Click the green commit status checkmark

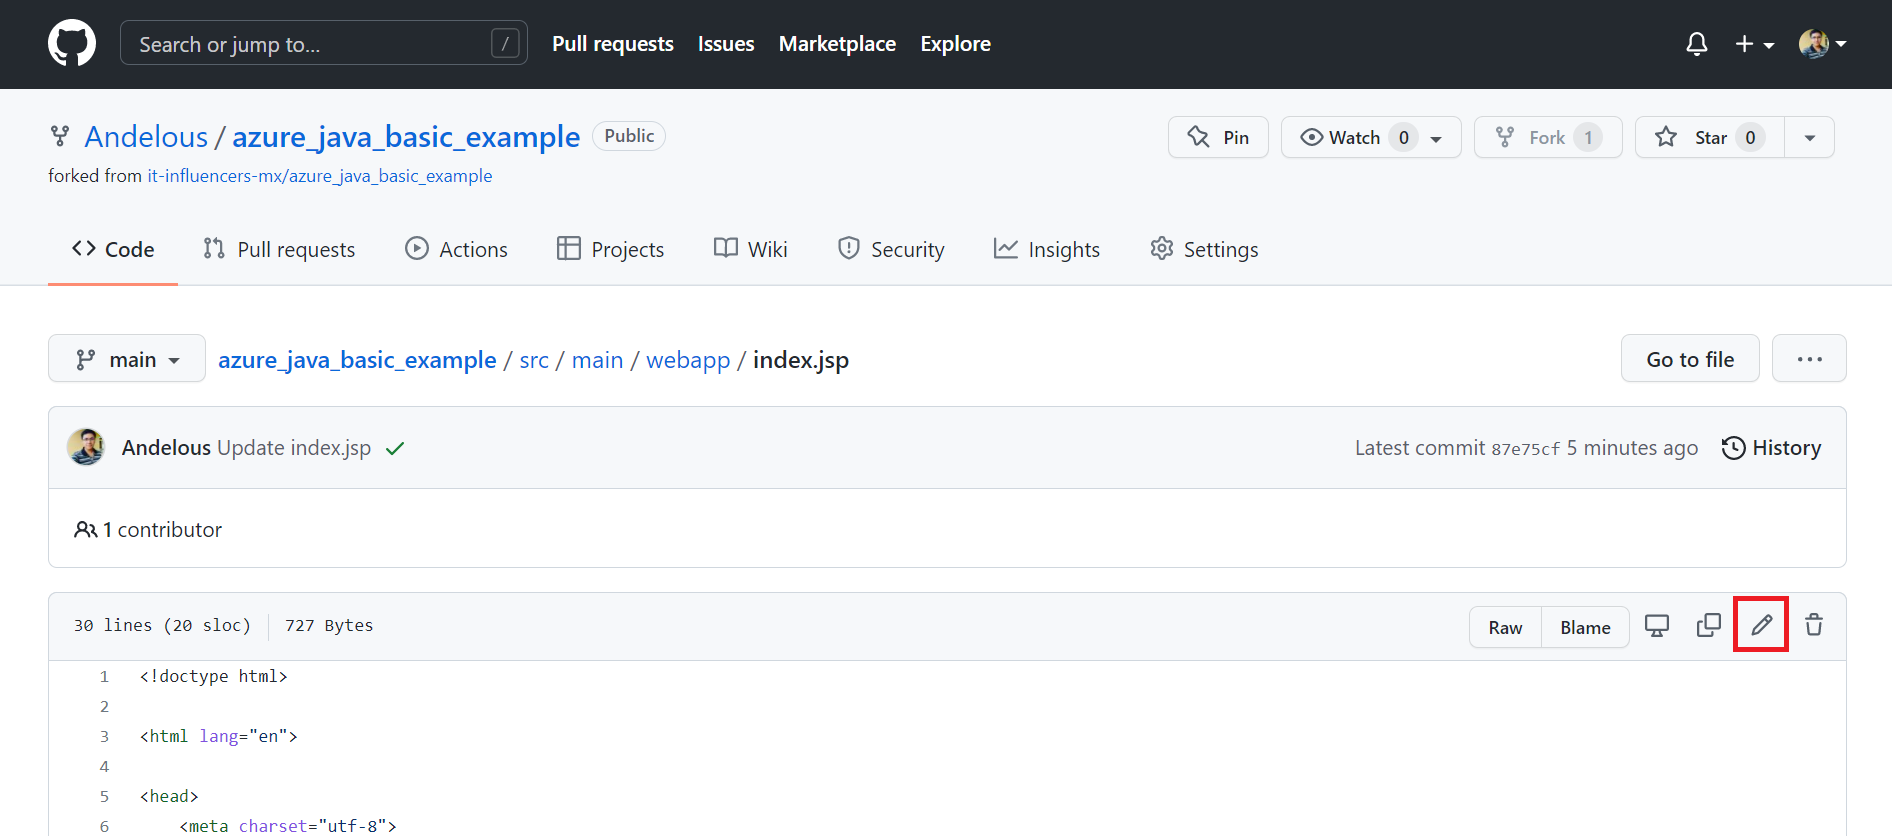click(x=395, y=448)
